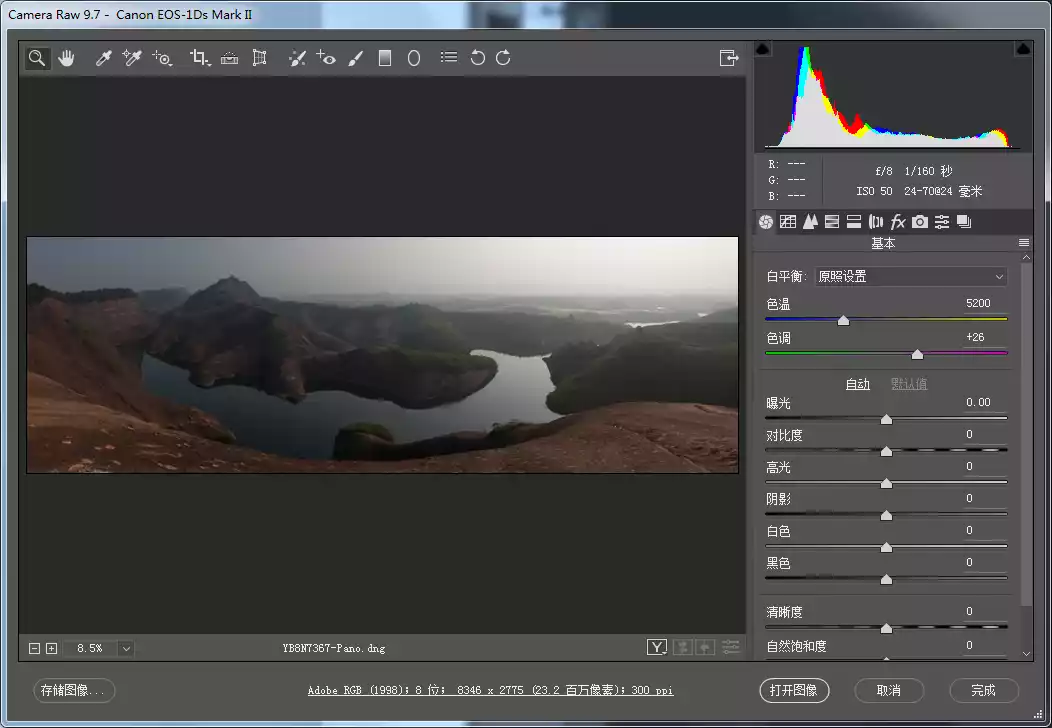The height and width of the screenshot is (728, 1052).
Task: Select the Hand tool in toolbar
Action: pyautogui.click(x=66, y=58)
